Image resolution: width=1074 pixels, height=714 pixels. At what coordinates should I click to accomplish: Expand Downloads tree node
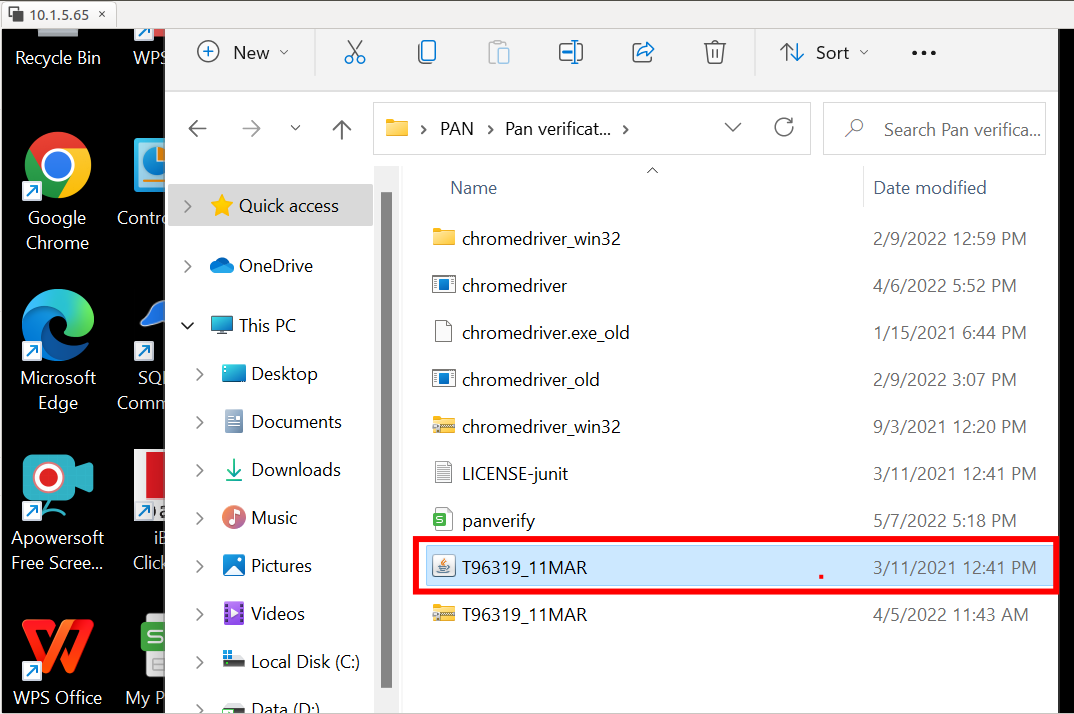[200, 470]
